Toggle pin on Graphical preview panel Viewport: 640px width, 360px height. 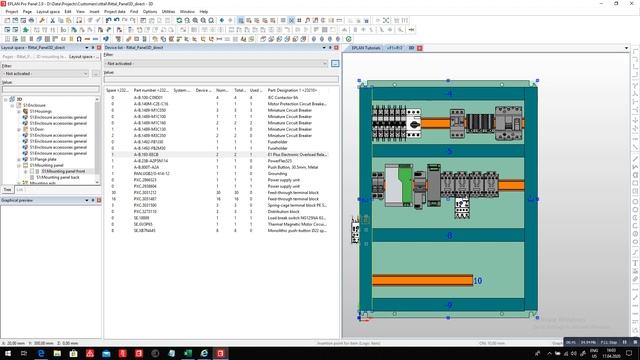point(93,200)
